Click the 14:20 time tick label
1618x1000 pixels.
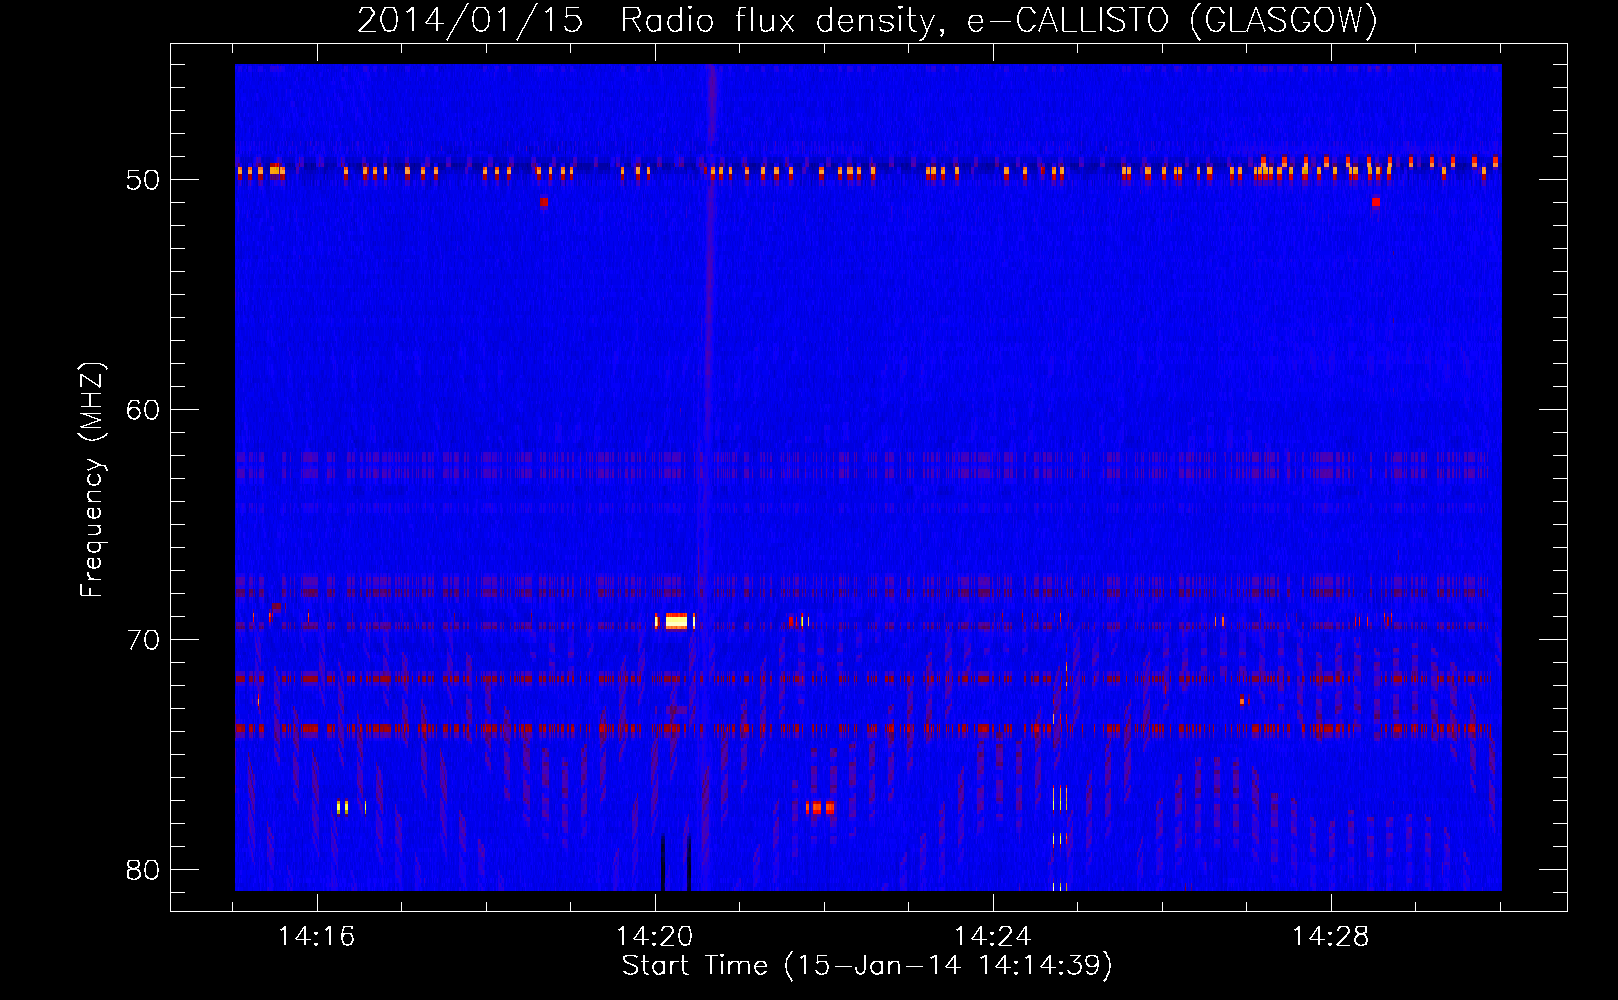654,937
